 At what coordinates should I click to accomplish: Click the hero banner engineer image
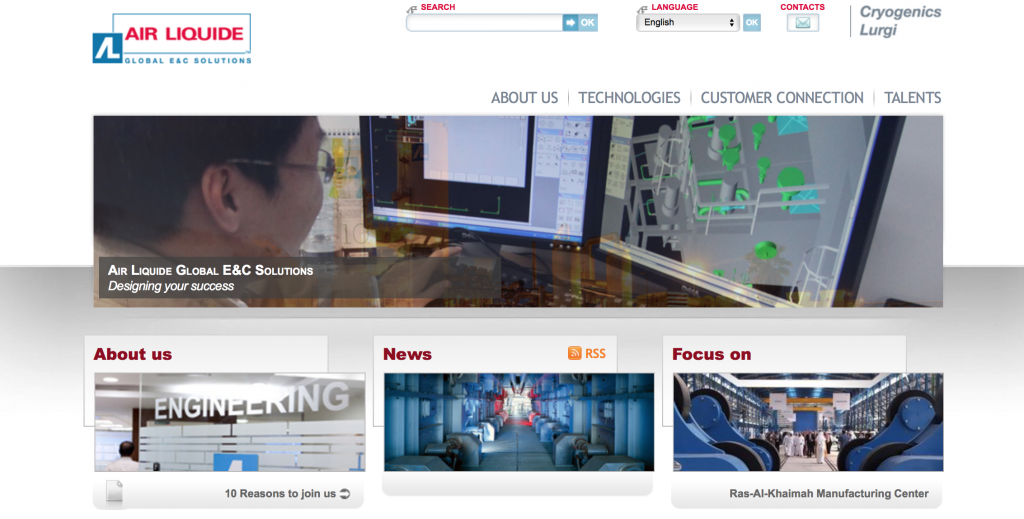[518, 211]
